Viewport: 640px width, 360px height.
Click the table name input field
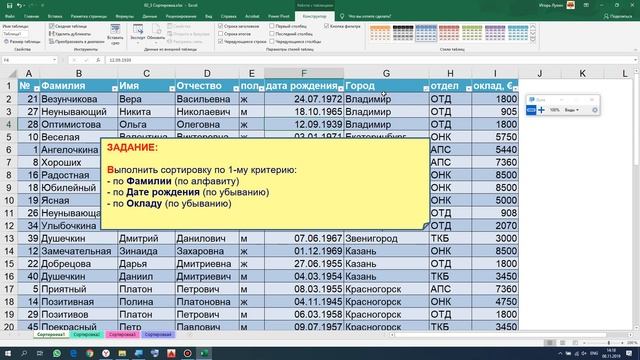click(16, 34)
